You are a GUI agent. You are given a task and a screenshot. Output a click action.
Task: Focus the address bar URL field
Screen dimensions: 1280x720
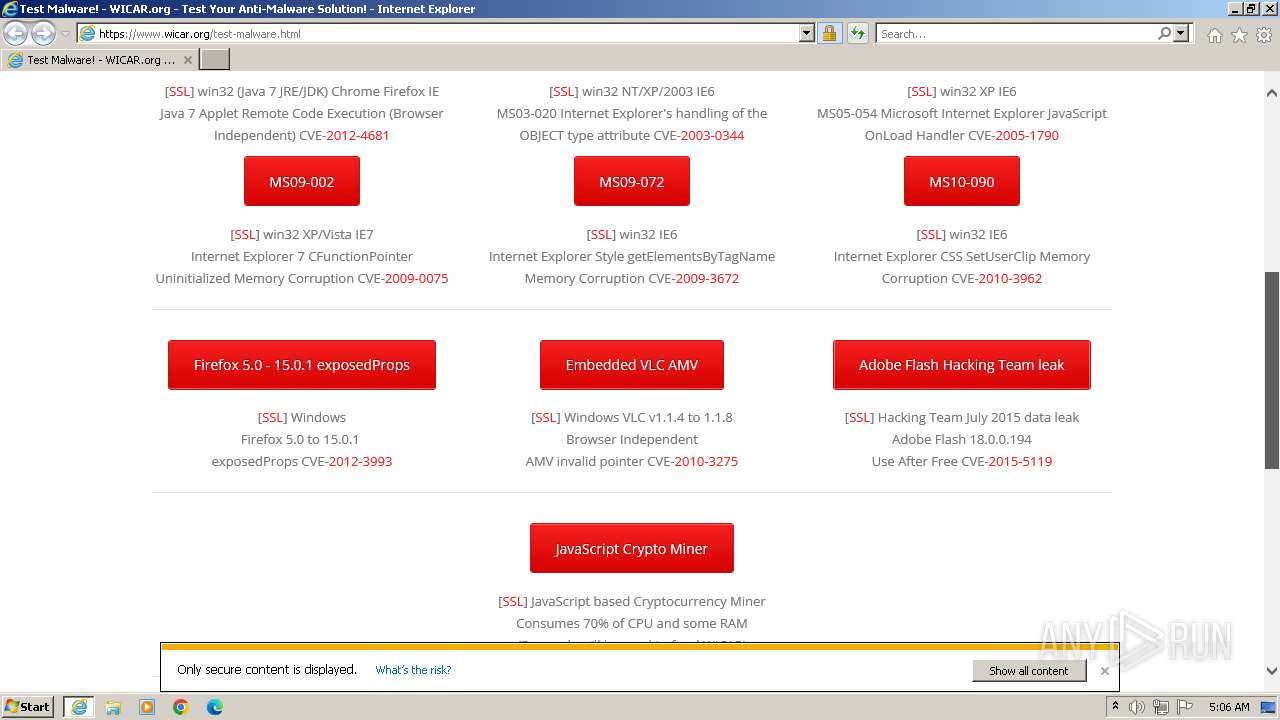click(x=445, y=33)
